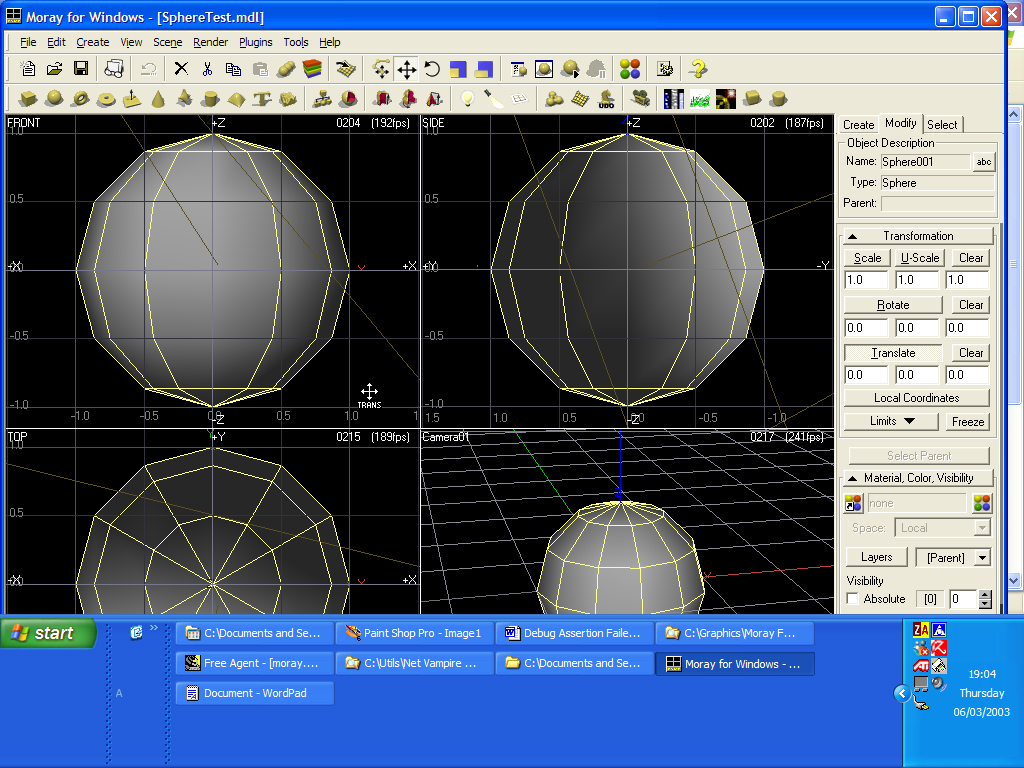The height and width of the screenshot is (768, 1024).
Task: Click the Save file floppy disk icon
Action: pyautogui.click(x=81, y=69)
